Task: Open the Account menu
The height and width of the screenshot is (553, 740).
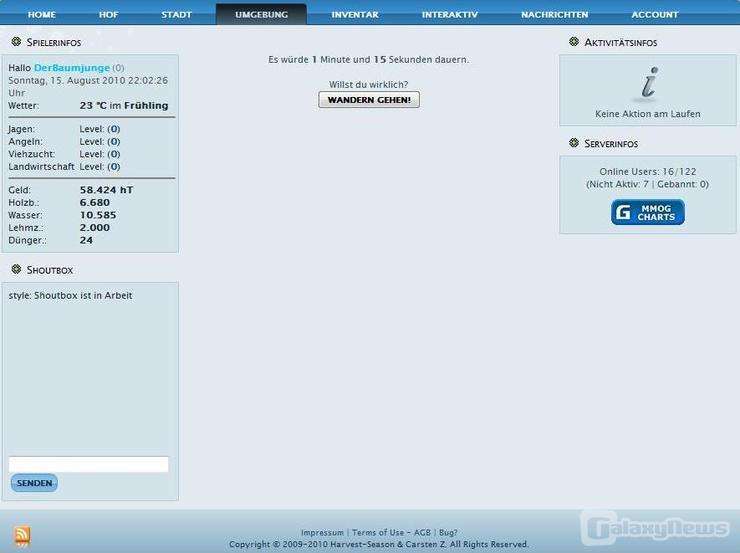Action: pos(654,15)
